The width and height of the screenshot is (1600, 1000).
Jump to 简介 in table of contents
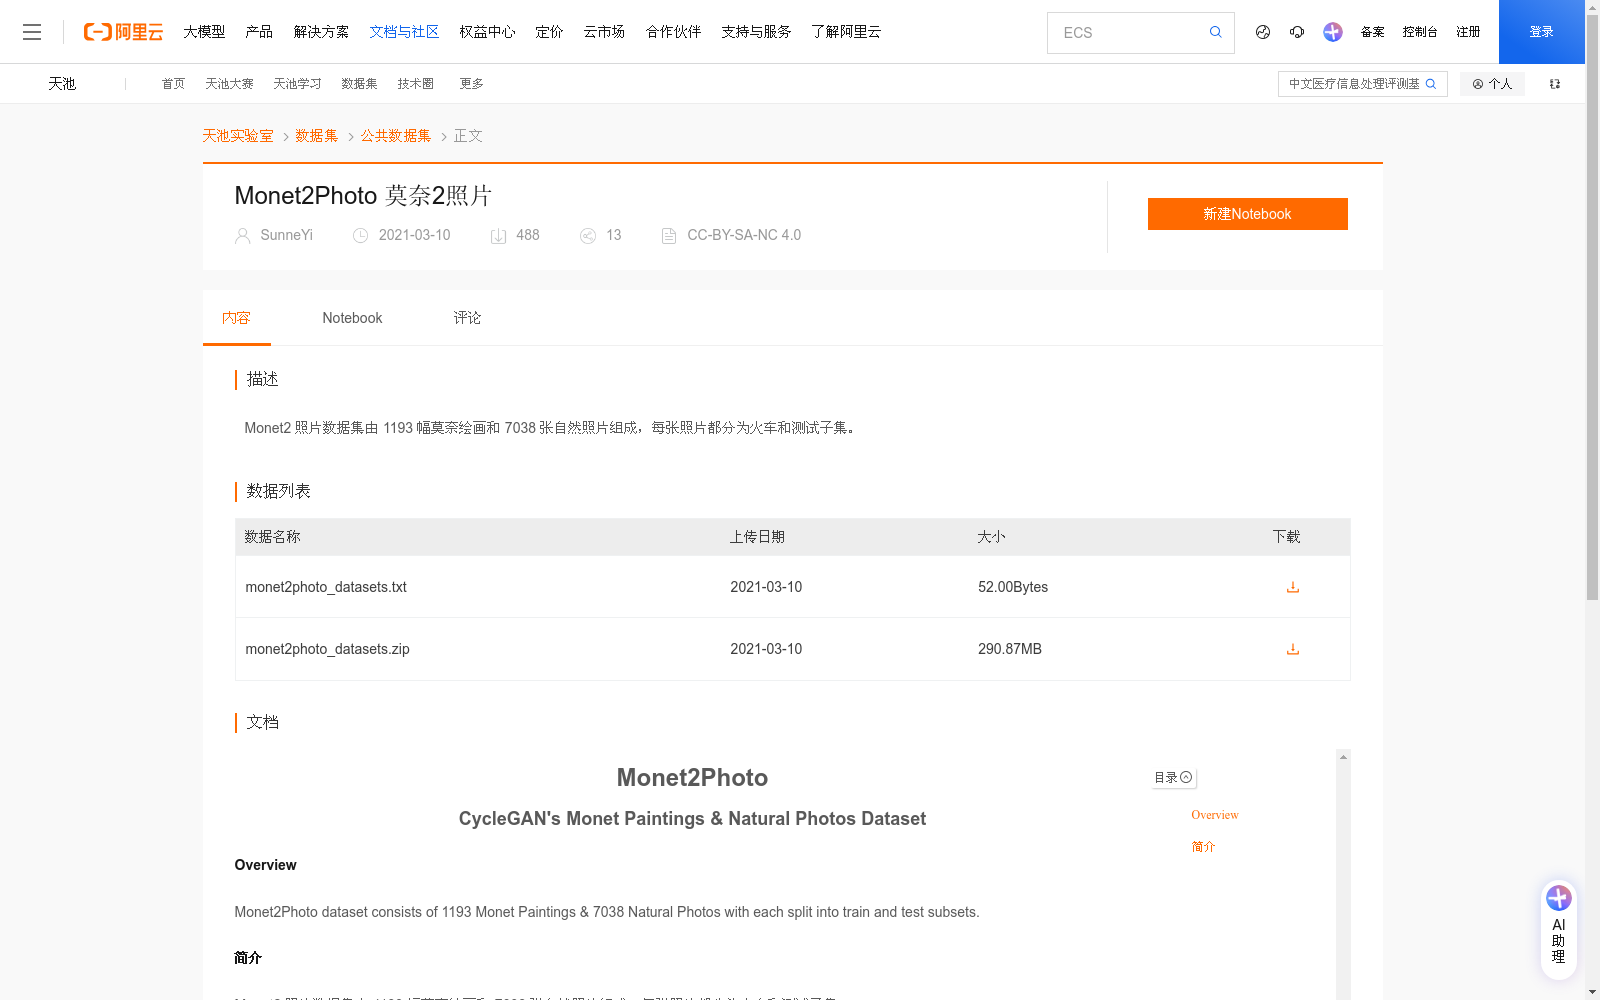pyautogui.click(x=1203, y=846)
